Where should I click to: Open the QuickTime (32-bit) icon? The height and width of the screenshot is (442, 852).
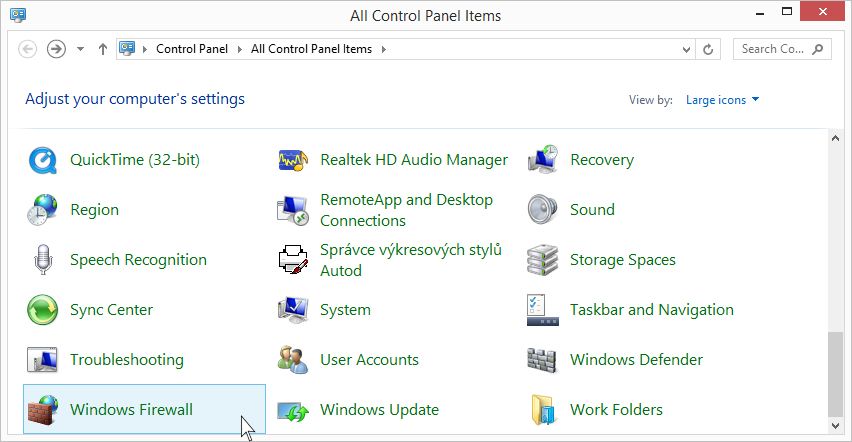click(42, 160)
